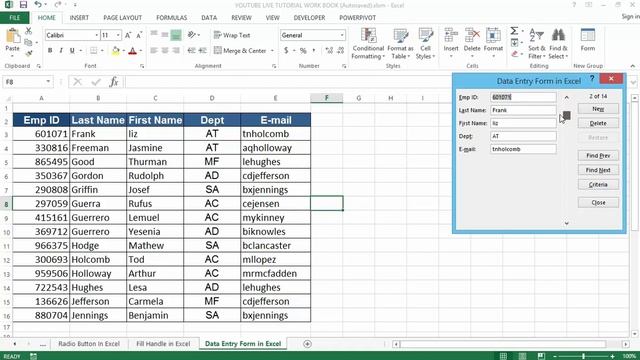Screen dimensions: 640x360
Task: Toggle Underline formatting
Action: tap(72, 51)
